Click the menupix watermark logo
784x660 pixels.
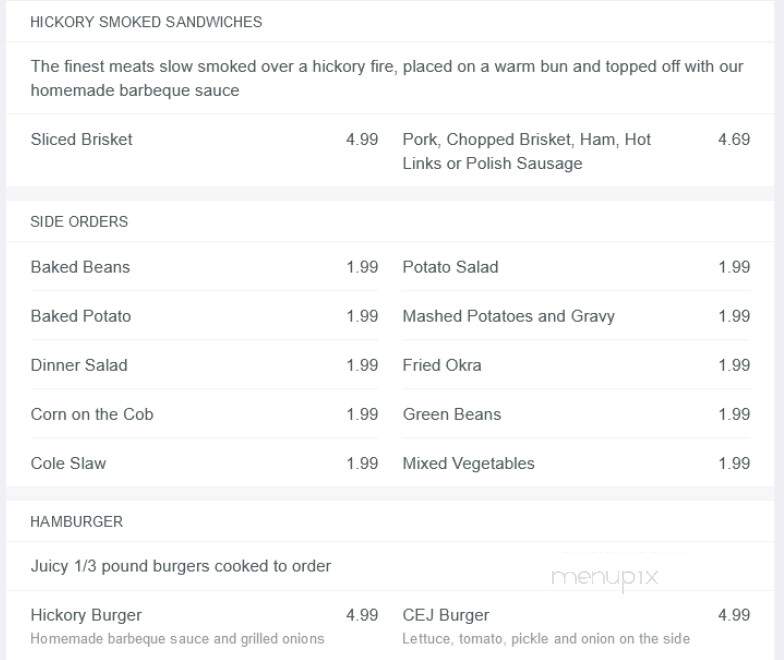[x=604, y=578]
